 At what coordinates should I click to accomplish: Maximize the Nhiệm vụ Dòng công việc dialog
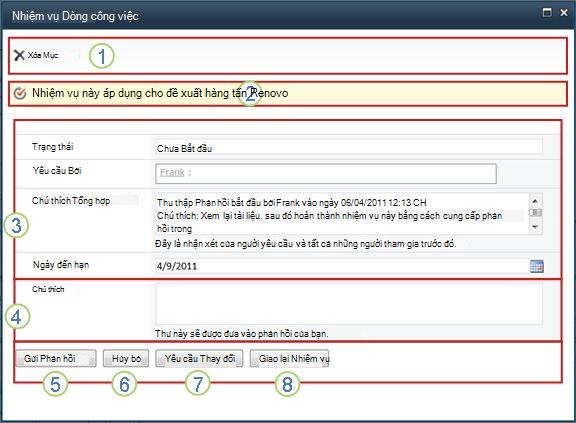547,12
